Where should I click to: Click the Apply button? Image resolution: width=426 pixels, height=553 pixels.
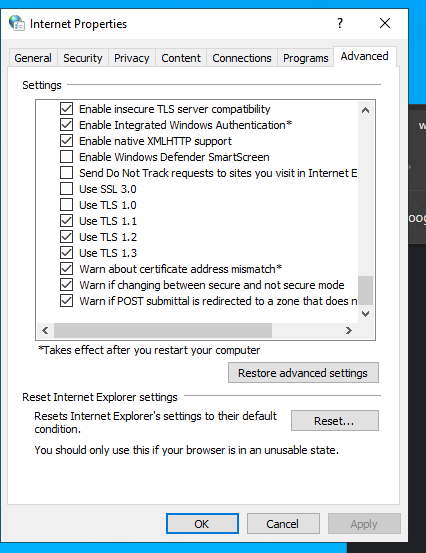[x=364, y=524]
